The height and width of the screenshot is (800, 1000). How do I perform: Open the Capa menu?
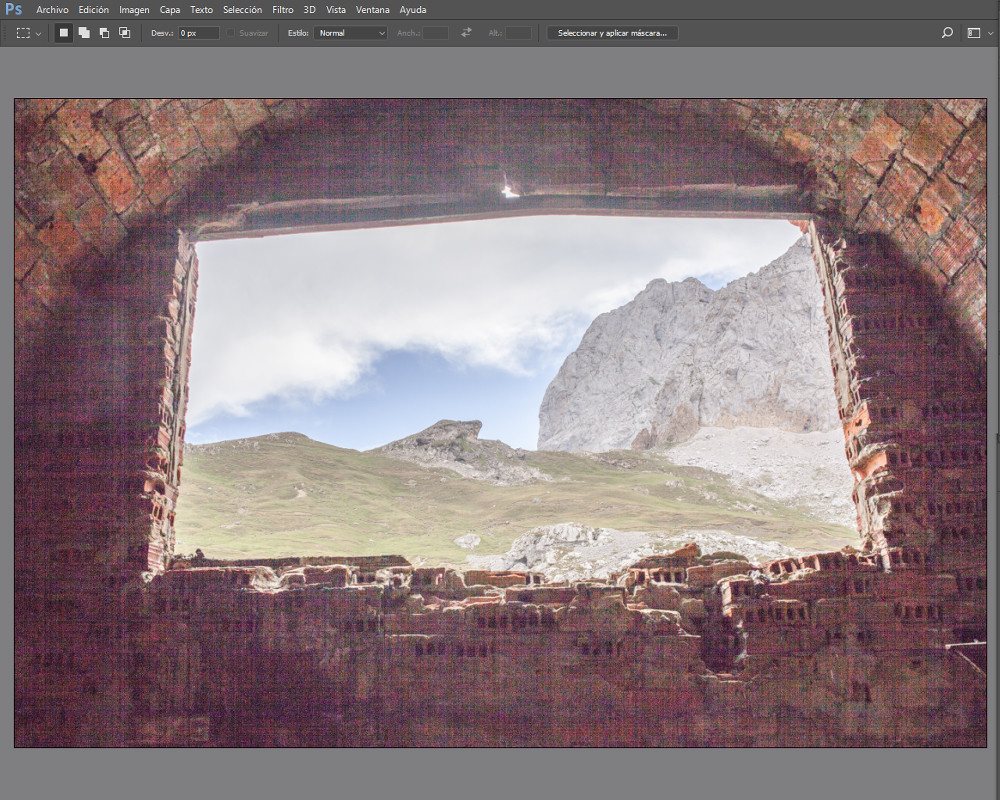170,10
